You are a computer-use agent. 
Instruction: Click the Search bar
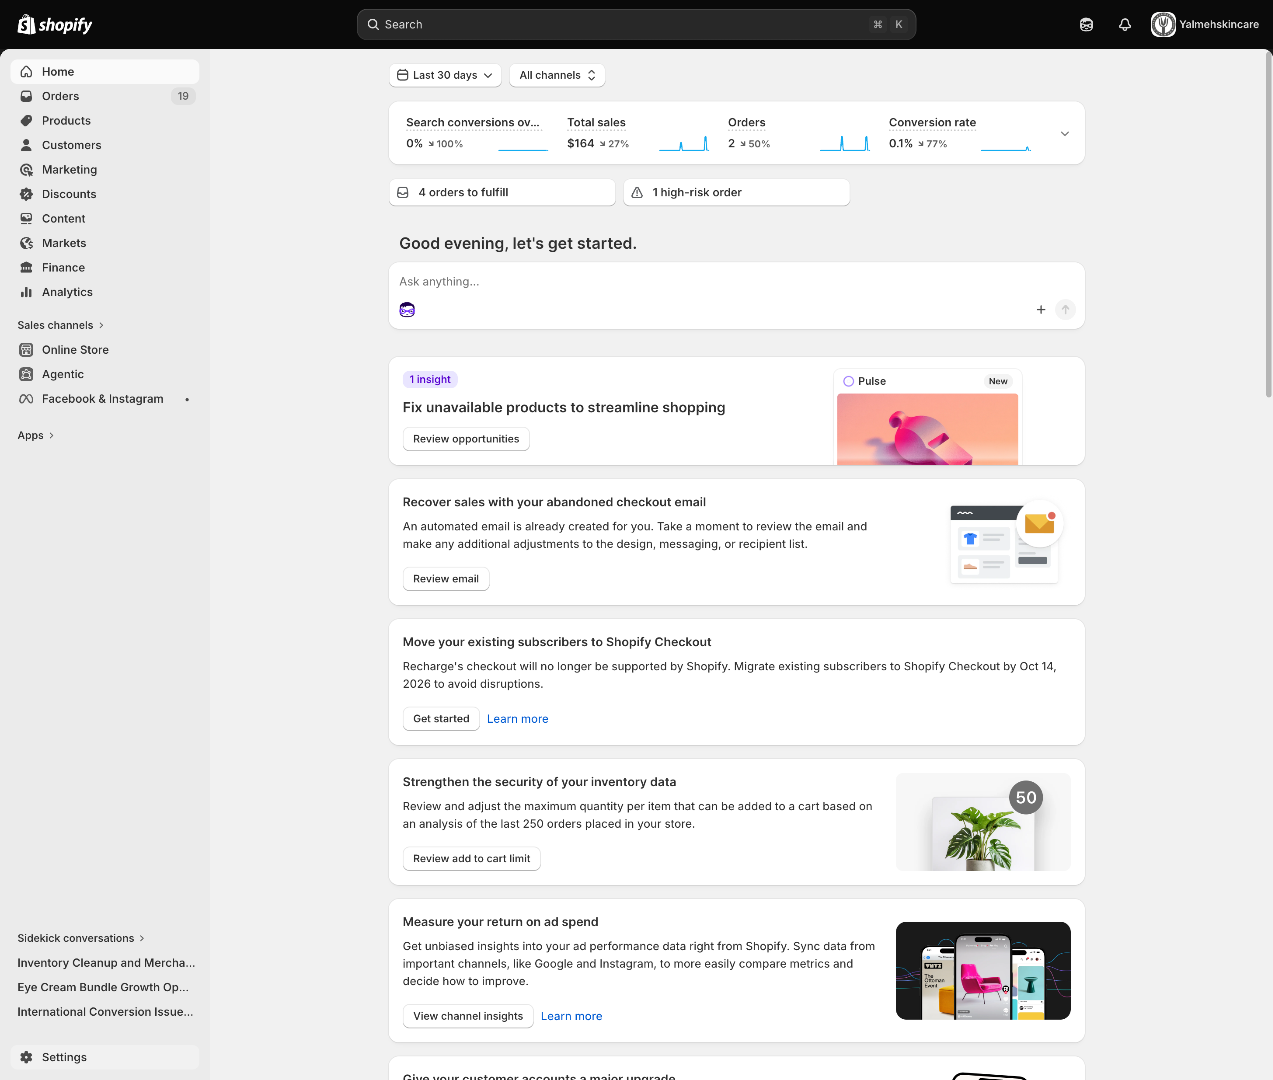point(636,24)
